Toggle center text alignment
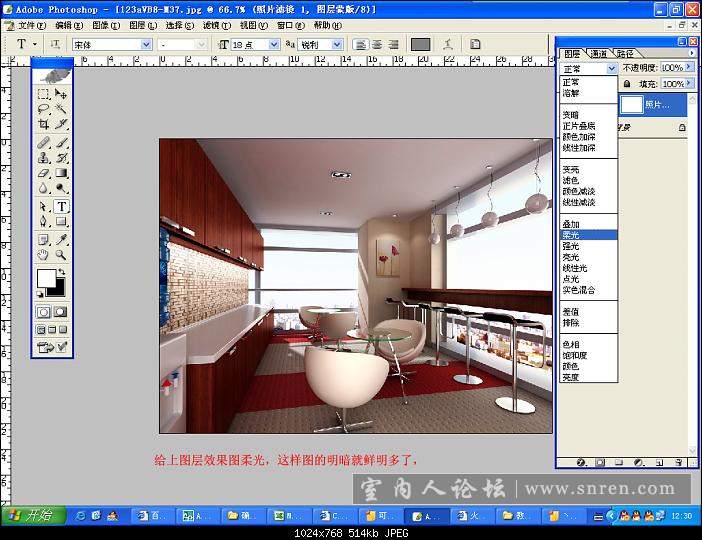Screen dimensions: 702x540 tap(377, 44)
